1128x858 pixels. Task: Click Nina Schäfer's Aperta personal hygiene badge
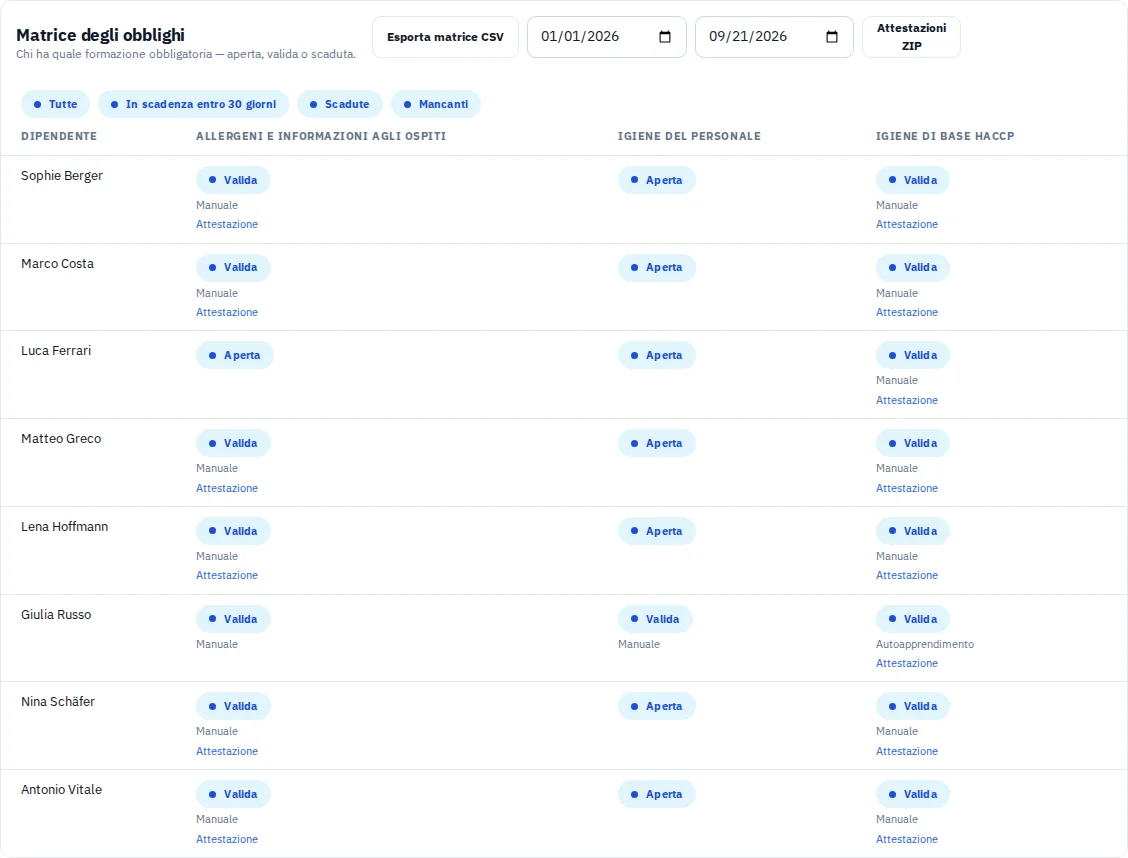(657, 706)
